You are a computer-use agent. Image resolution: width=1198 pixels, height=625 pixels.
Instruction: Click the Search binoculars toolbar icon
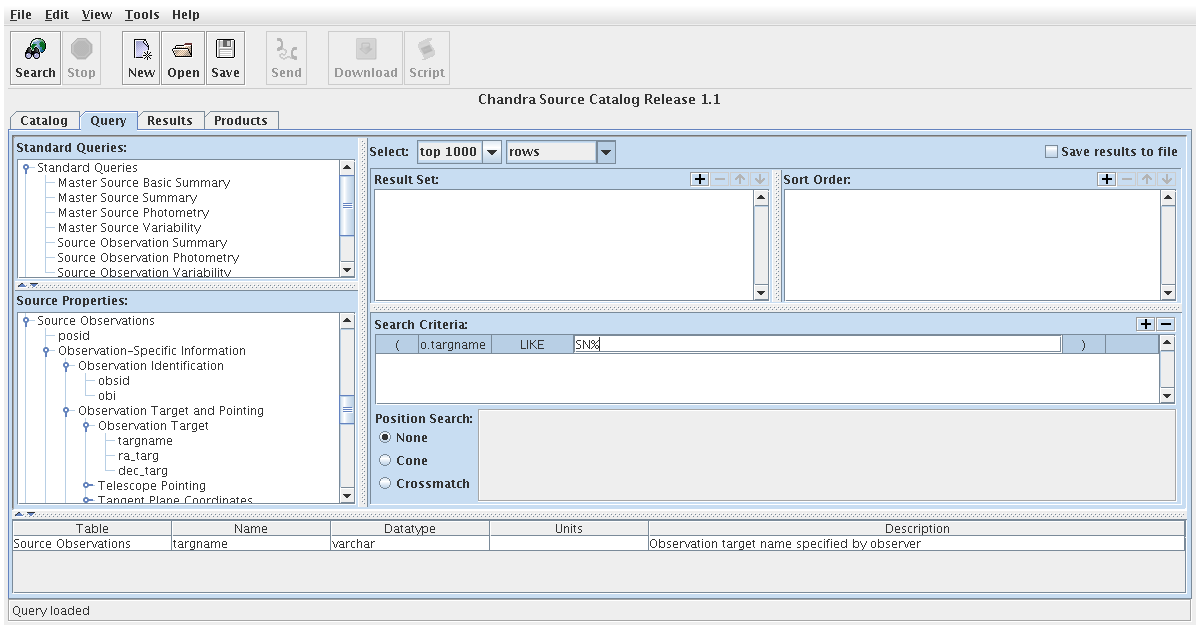pos(35,58)
